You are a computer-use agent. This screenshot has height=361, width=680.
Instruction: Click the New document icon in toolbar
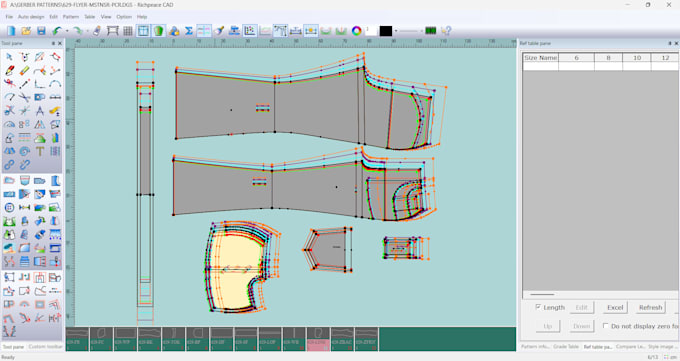pos(11,31)
